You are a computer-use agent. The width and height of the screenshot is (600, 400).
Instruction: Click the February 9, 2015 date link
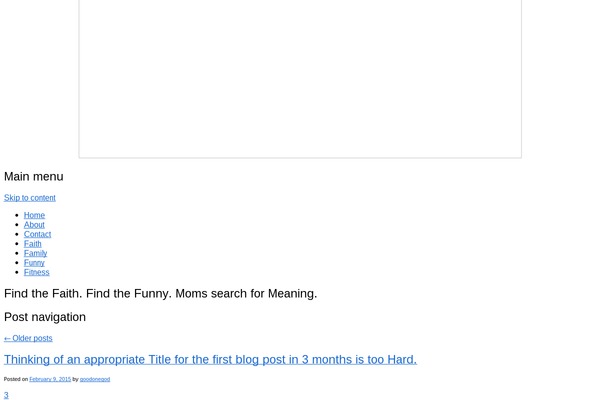50,379
